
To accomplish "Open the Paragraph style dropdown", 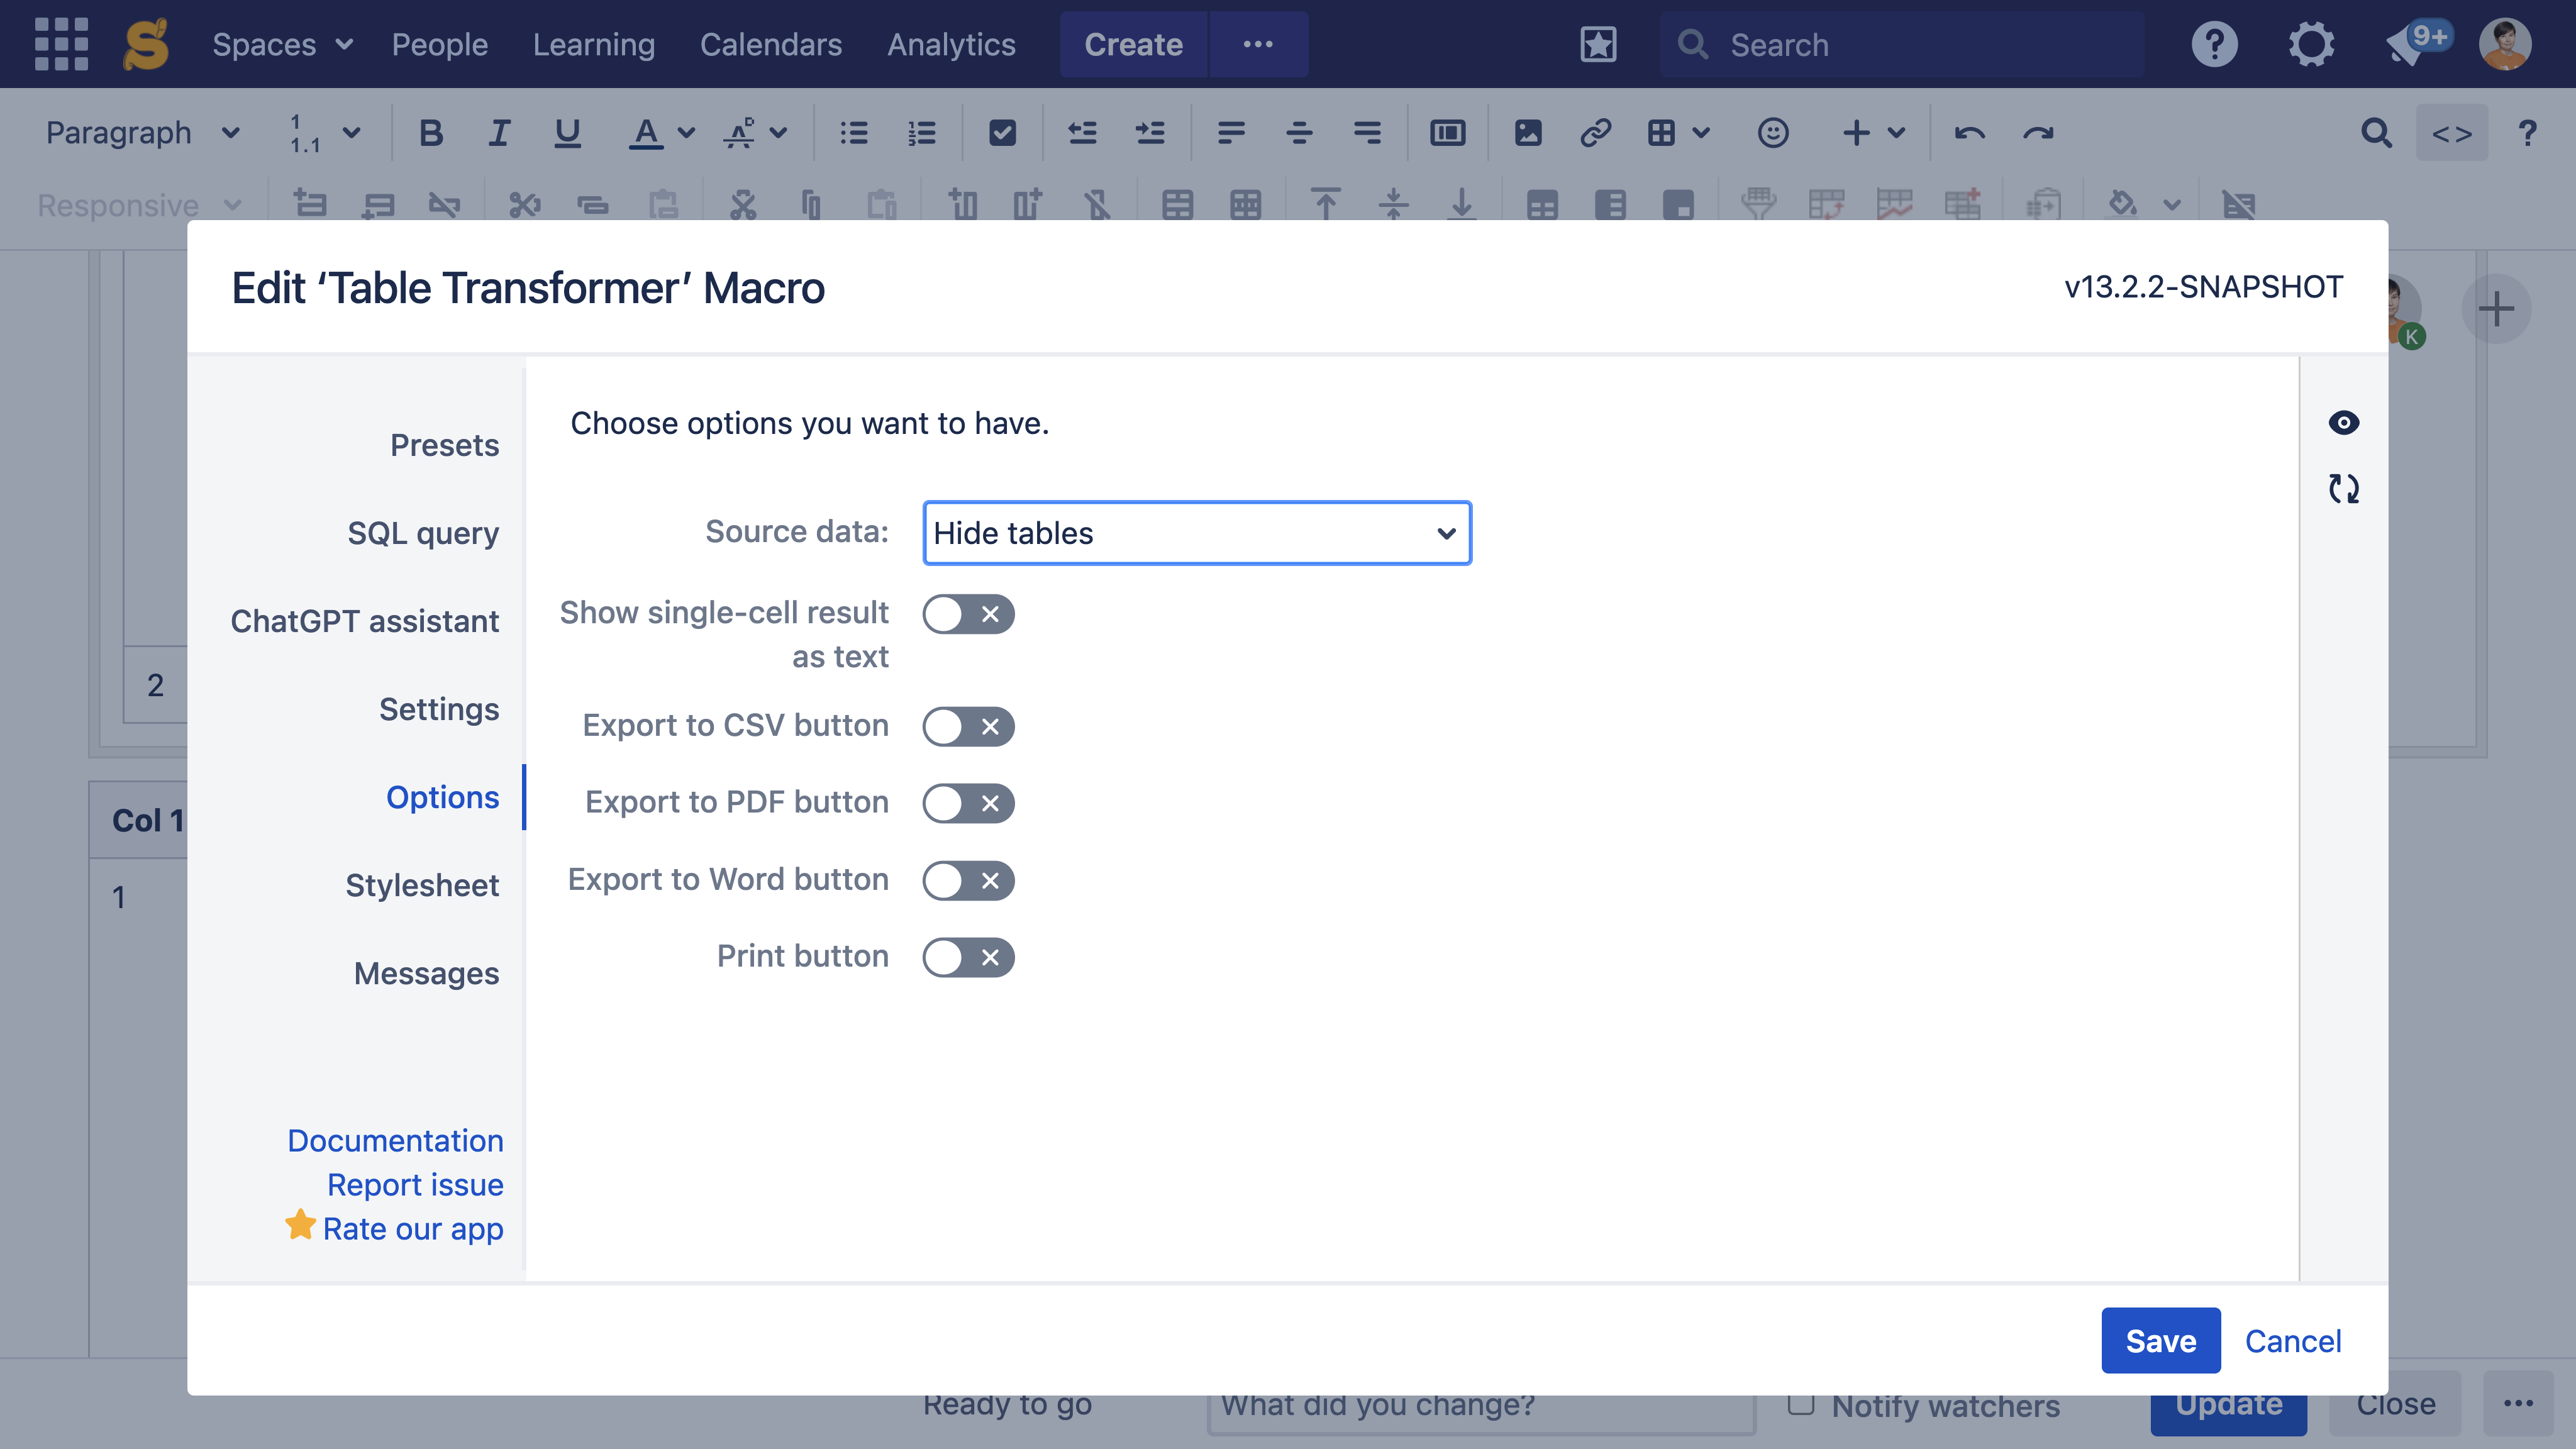I will [x=142, y=133].
